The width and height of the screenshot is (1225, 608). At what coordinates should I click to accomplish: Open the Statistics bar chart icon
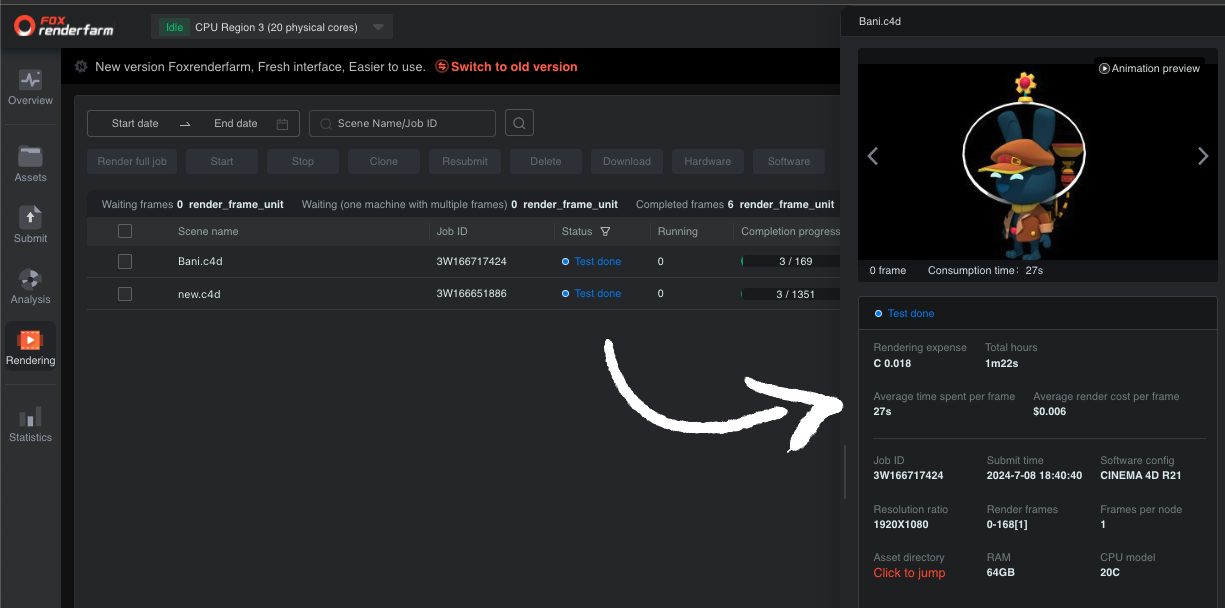click(x=30, y=417)
